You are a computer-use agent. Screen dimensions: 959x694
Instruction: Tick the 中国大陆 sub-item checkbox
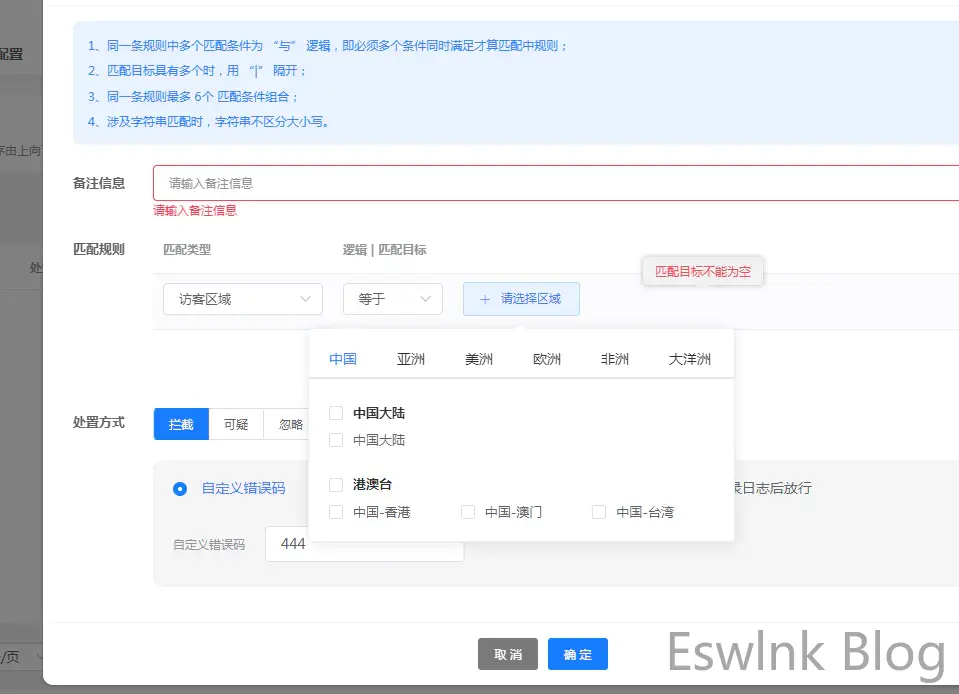point(336,440)
